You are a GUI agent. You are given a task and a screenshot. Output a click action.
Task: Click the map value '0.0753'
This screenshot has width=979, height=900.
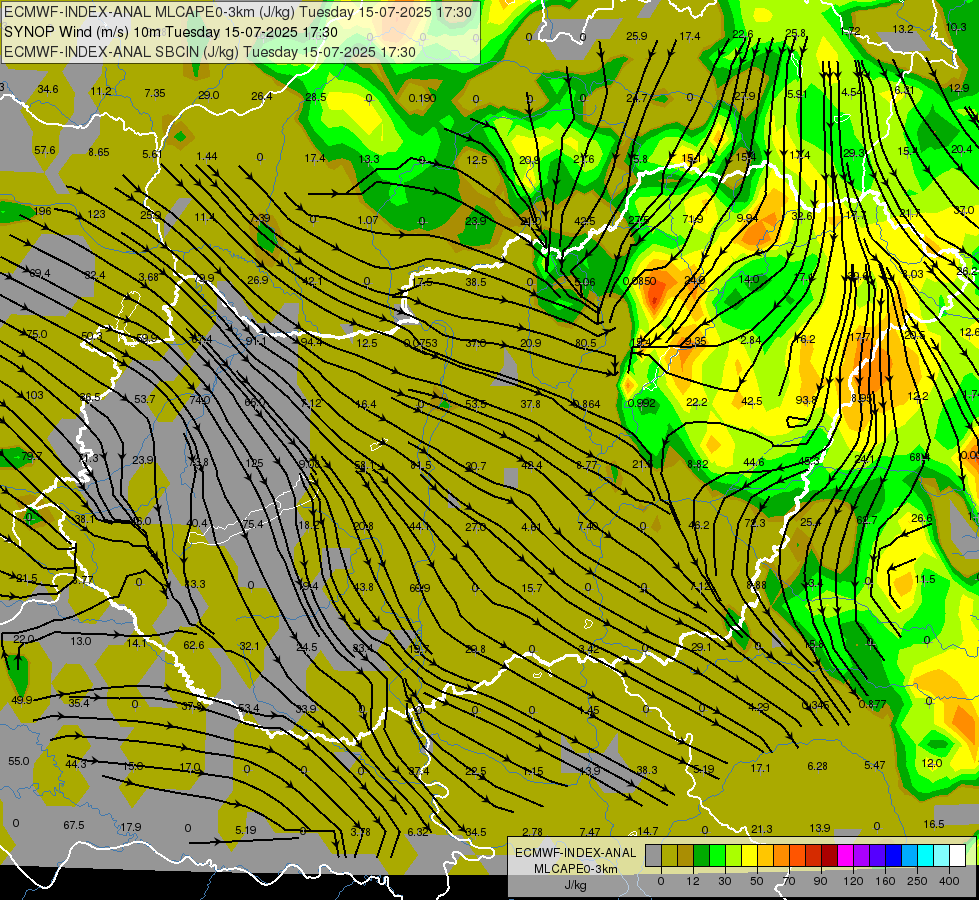(420, 343)
